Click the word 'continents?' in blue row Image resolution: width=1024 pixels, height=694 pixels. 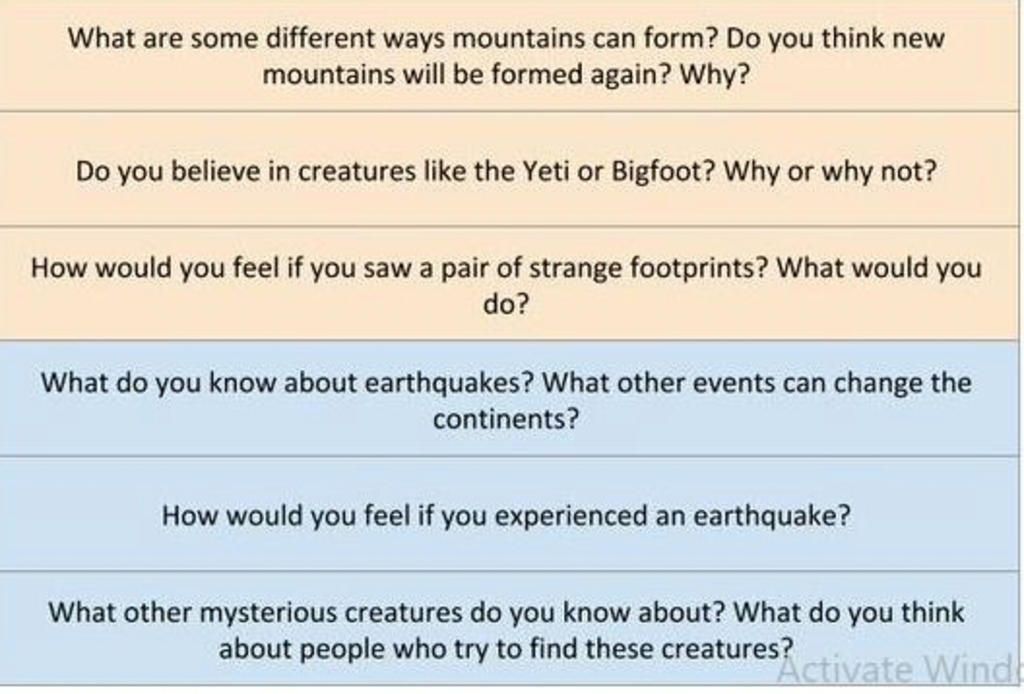[506, 418]
